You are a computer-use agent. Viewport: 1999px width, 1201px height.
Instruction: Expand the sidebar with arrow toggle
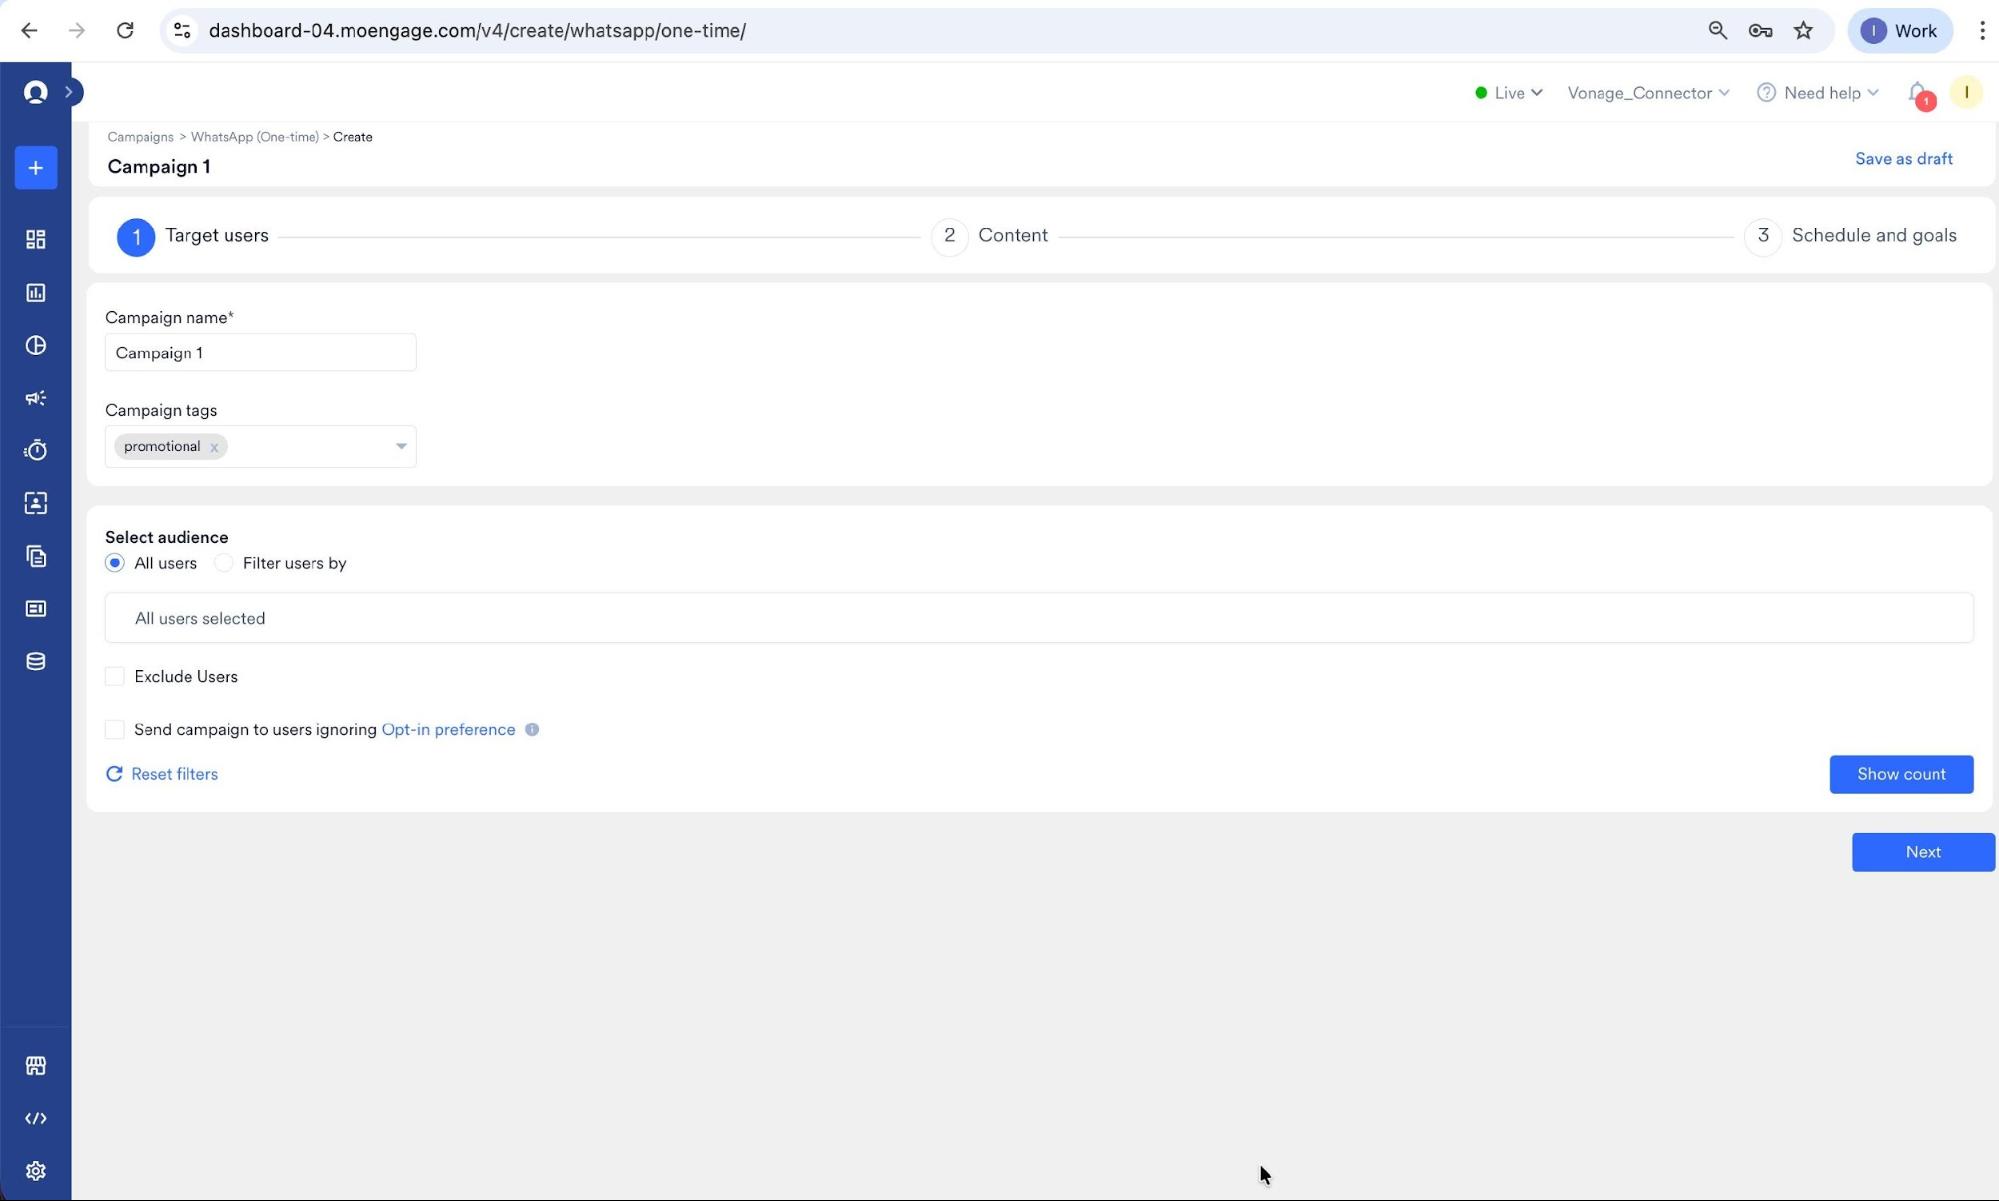69,92
